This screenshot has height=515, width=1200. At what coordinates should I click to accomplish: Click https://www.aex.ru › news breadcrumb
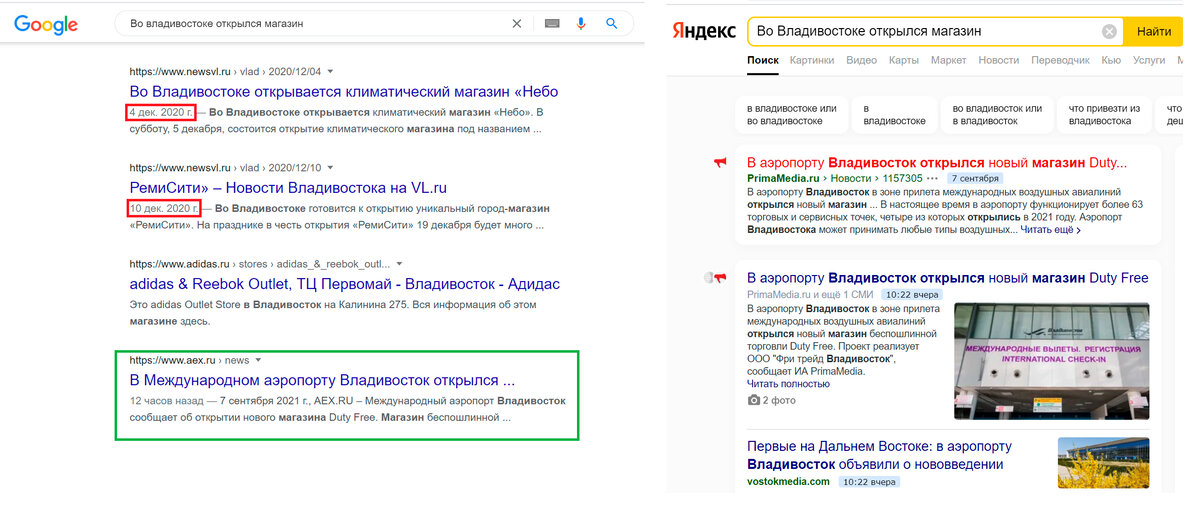click(189, 360)
